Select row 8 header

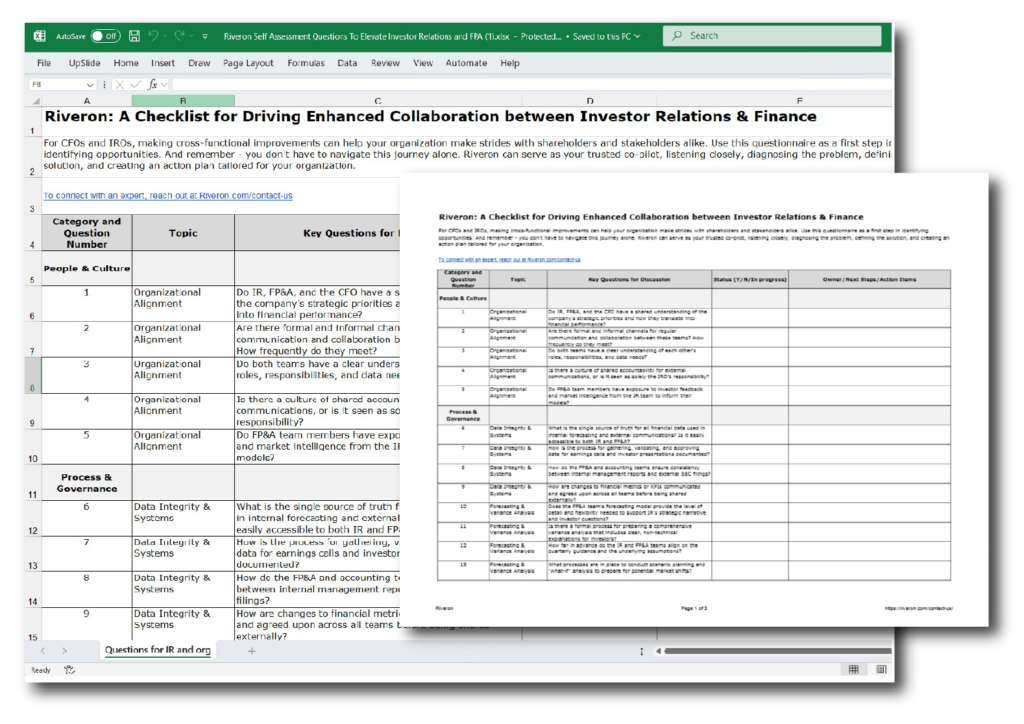point(33,375)
